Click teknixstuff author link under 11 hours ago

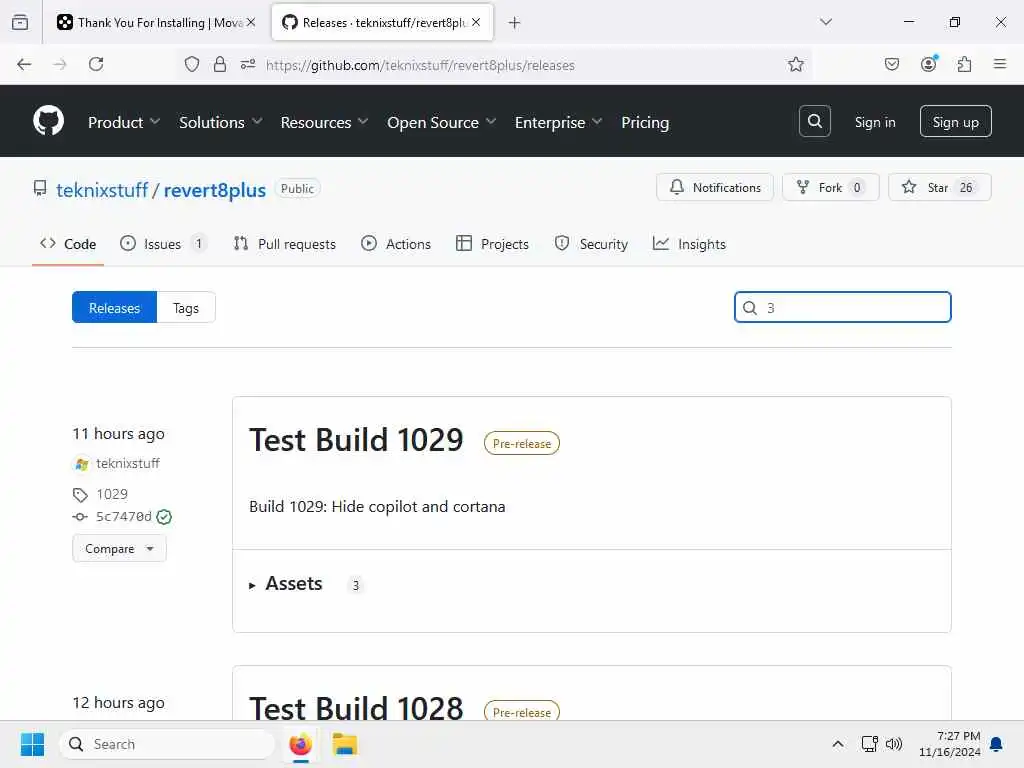[127, 464]
